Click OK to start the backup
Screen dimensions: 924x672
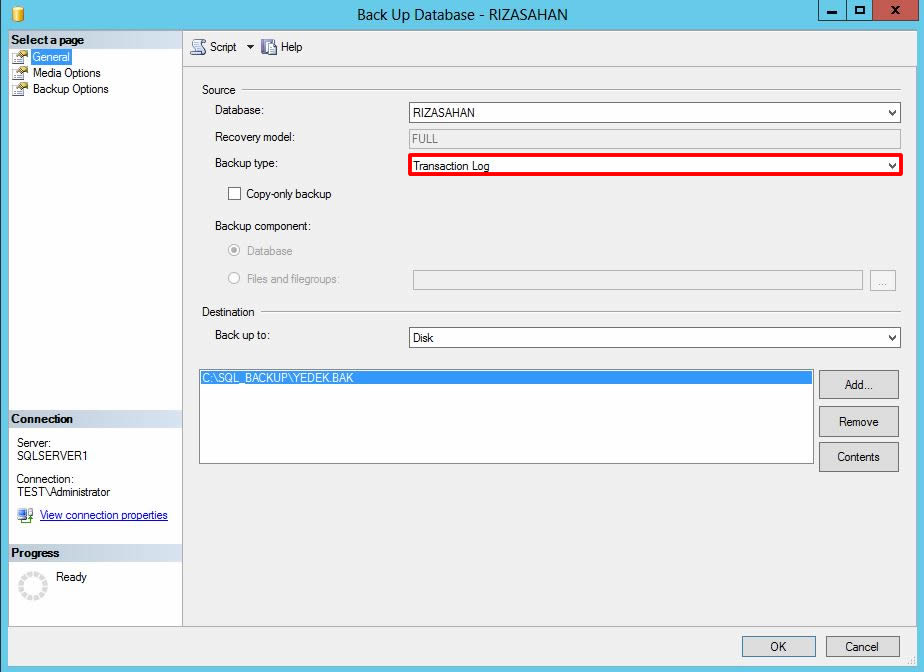(x=778, y=647)
